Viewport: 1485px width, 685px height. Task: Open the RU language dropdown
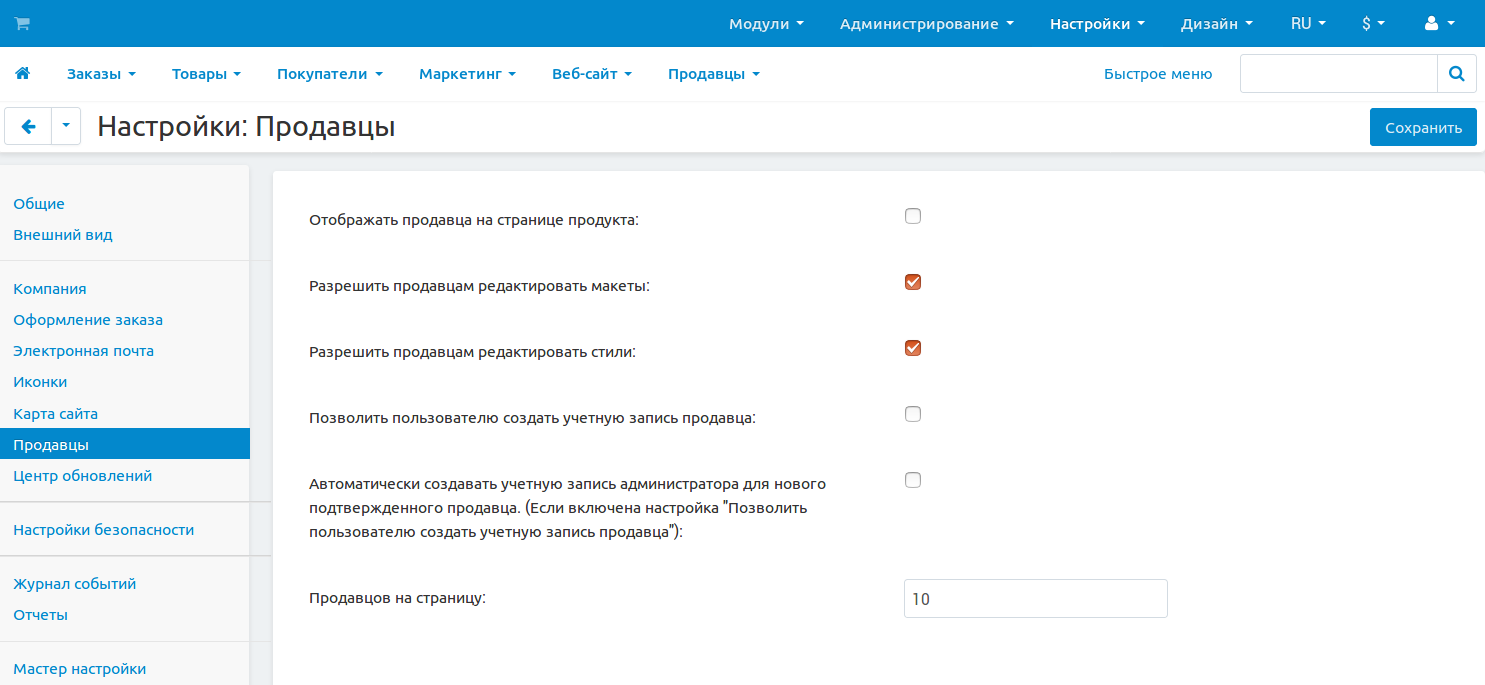pyautogui.click(x=1307, y=23)
